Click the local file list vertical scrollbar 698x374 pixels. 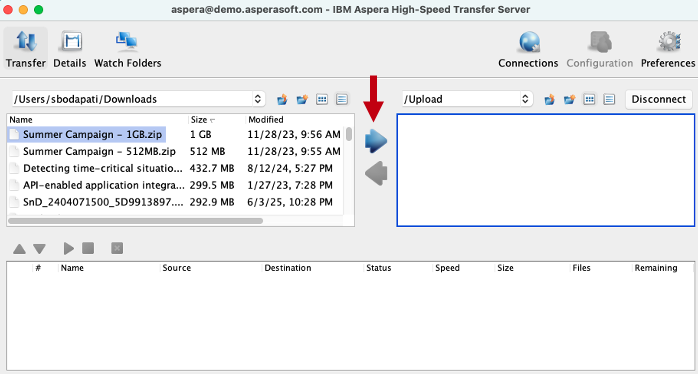coord(349,134)
